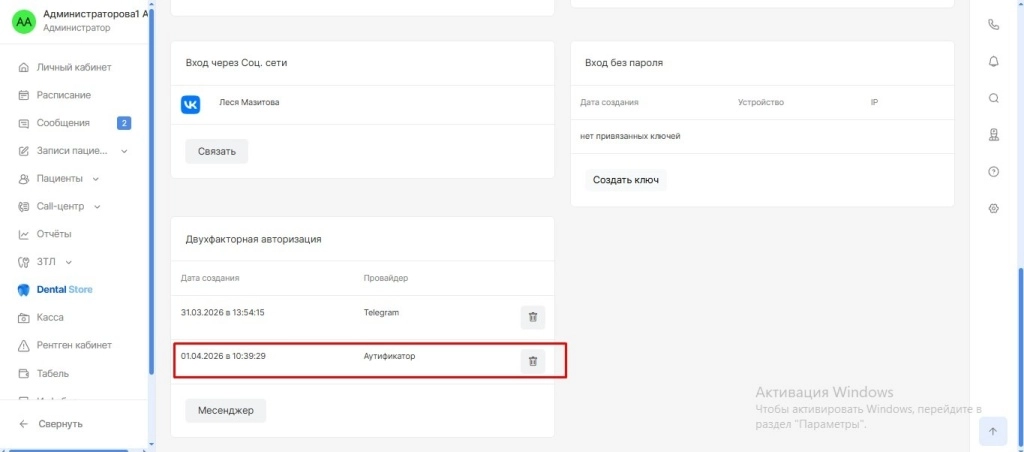Image resolution: width=1024 pixels, height=452 pixels.
Task: Expand the Записи пациентов submenu
Action: (x=124, y=151)
